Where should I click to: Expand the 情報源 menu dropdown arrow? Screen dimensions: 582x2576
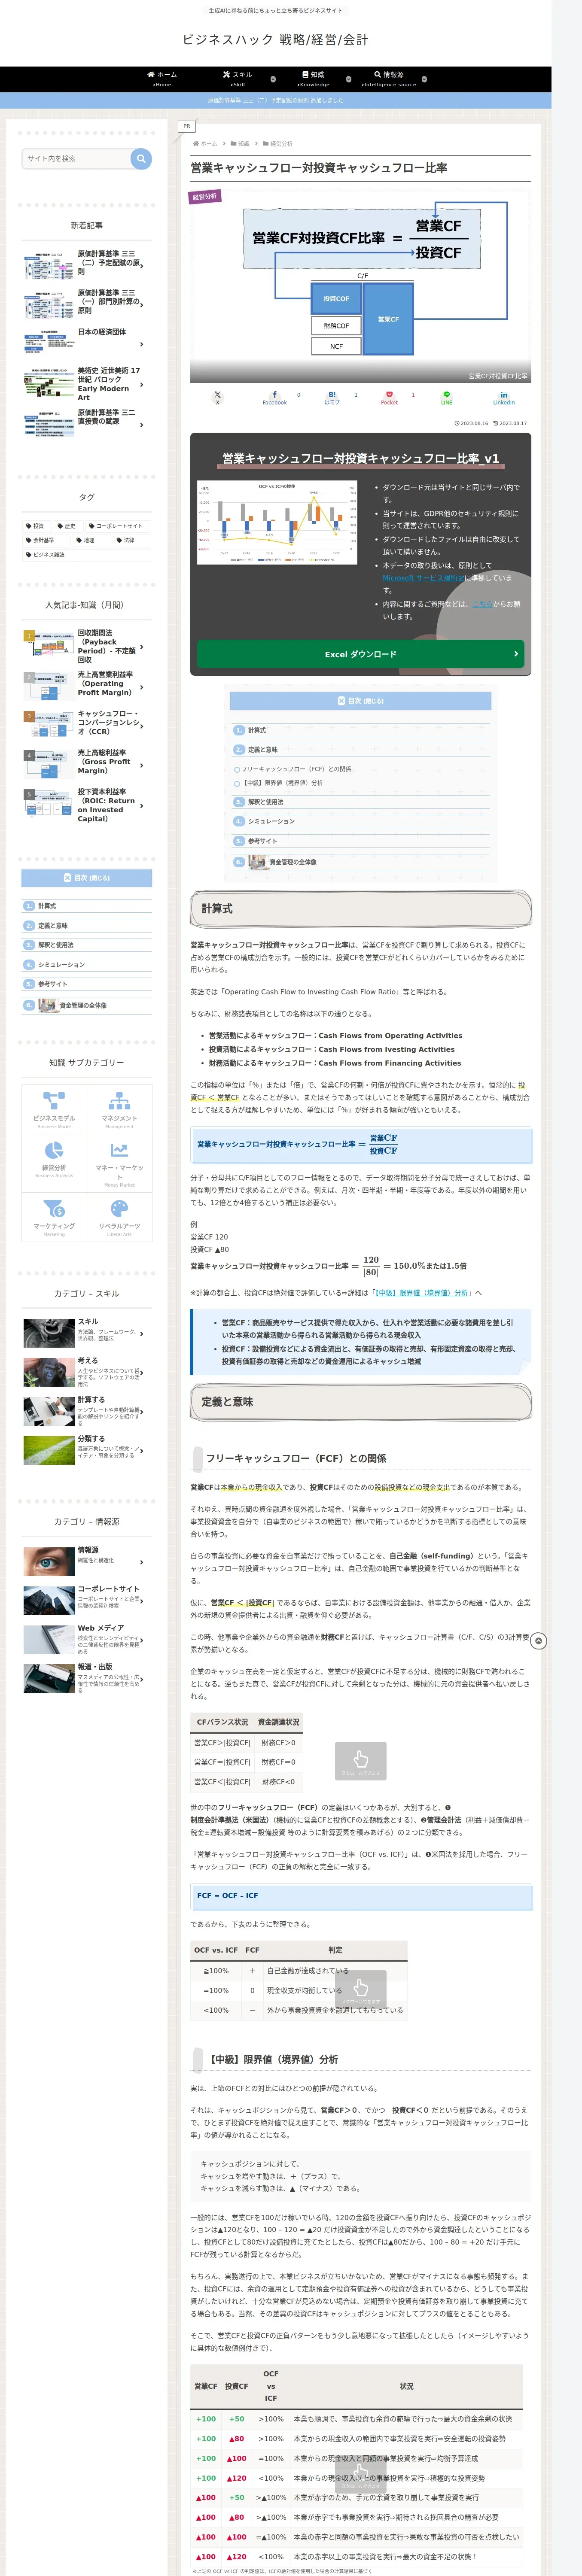pos(424,79)
